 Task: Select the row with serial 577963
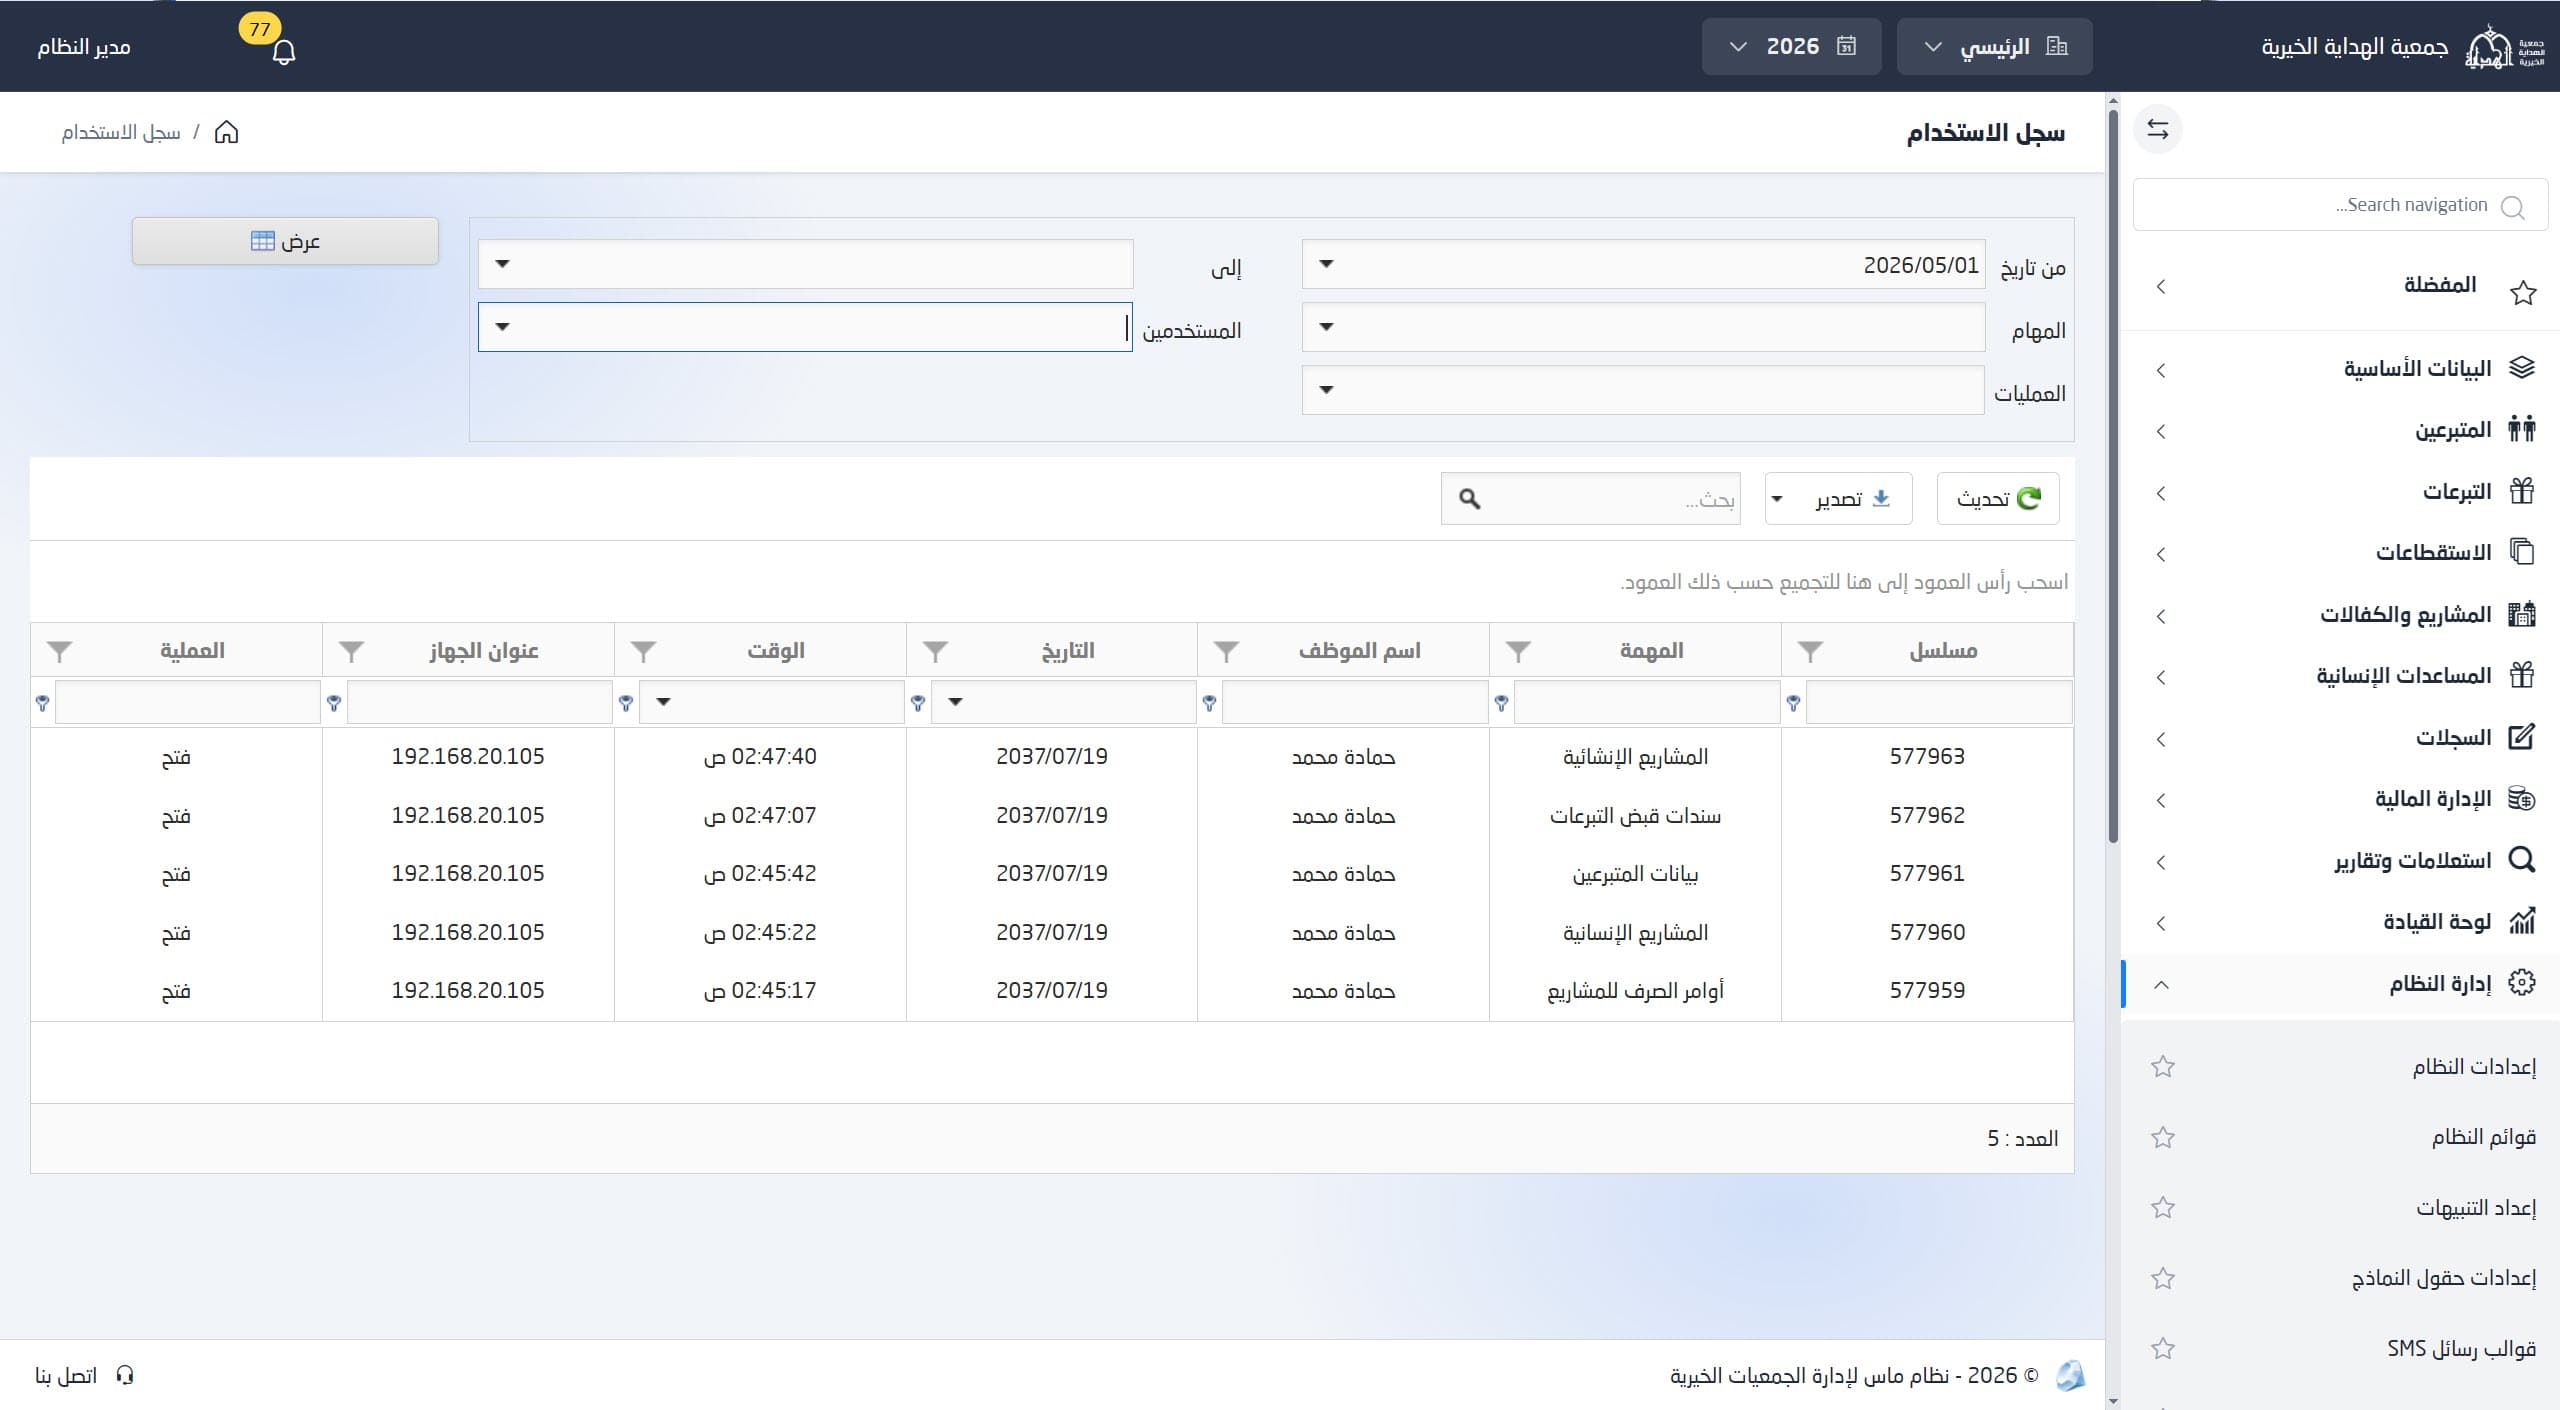click(x=1052, y=757)
